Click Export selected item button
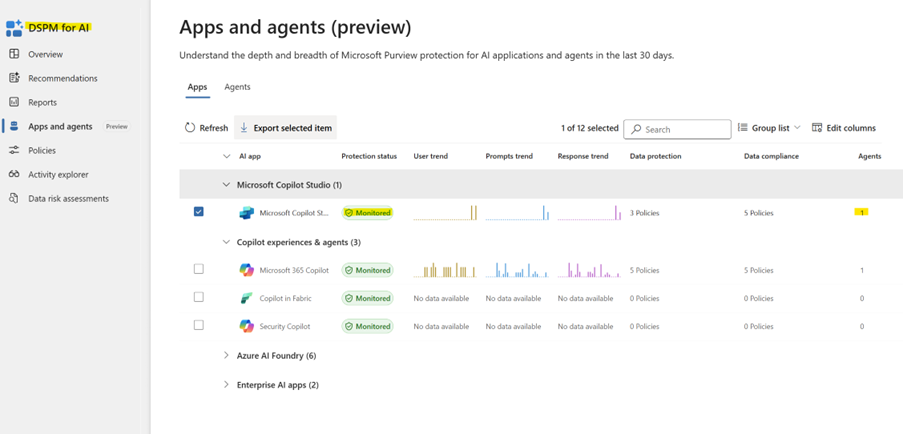 tap(285, 128)
